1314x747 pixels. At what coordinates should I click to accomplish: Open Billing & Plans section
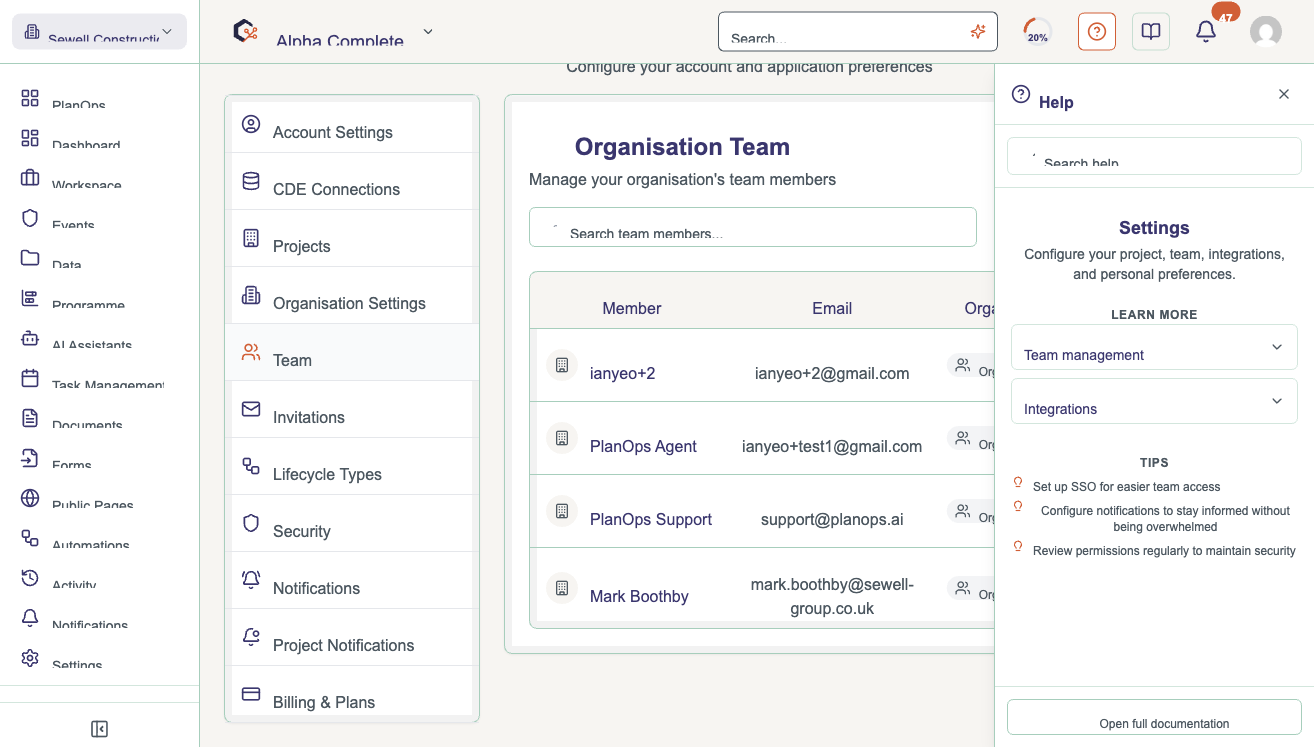coord(352,695)
